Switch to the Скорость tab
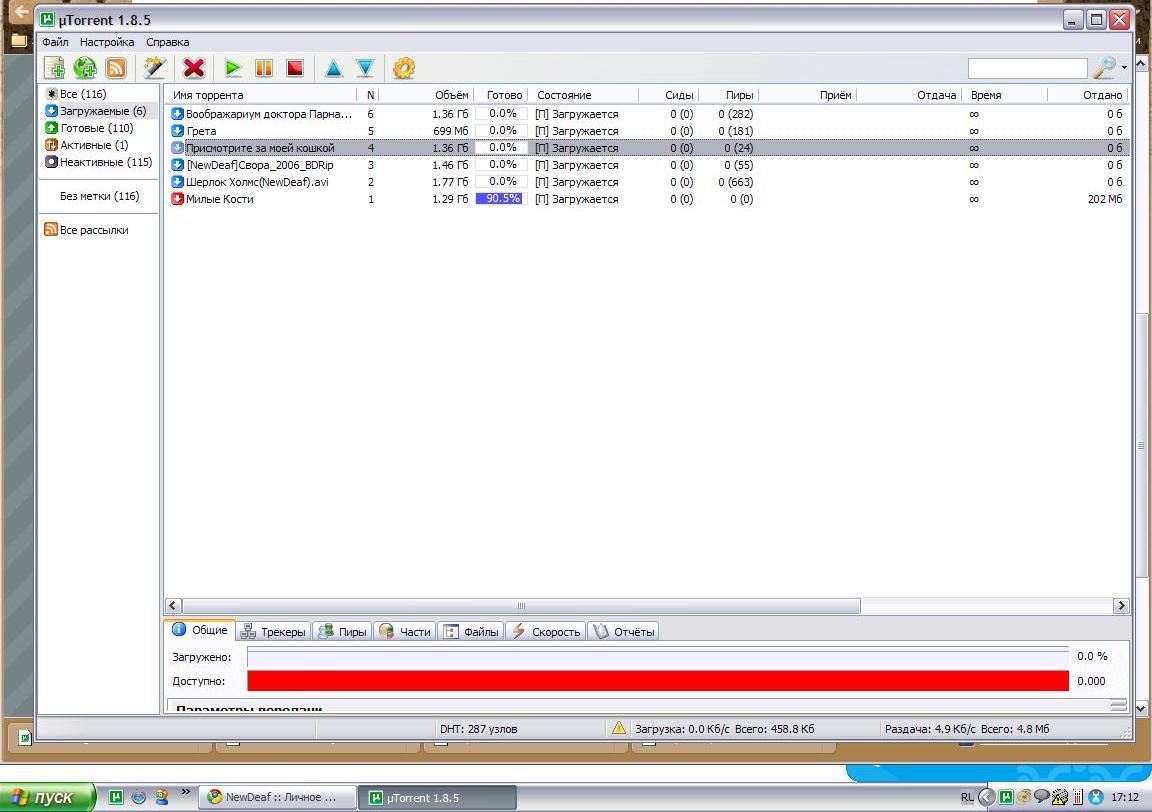Image resolution: width=1152 pixels, height=812 pixels. tap(546, 631)
